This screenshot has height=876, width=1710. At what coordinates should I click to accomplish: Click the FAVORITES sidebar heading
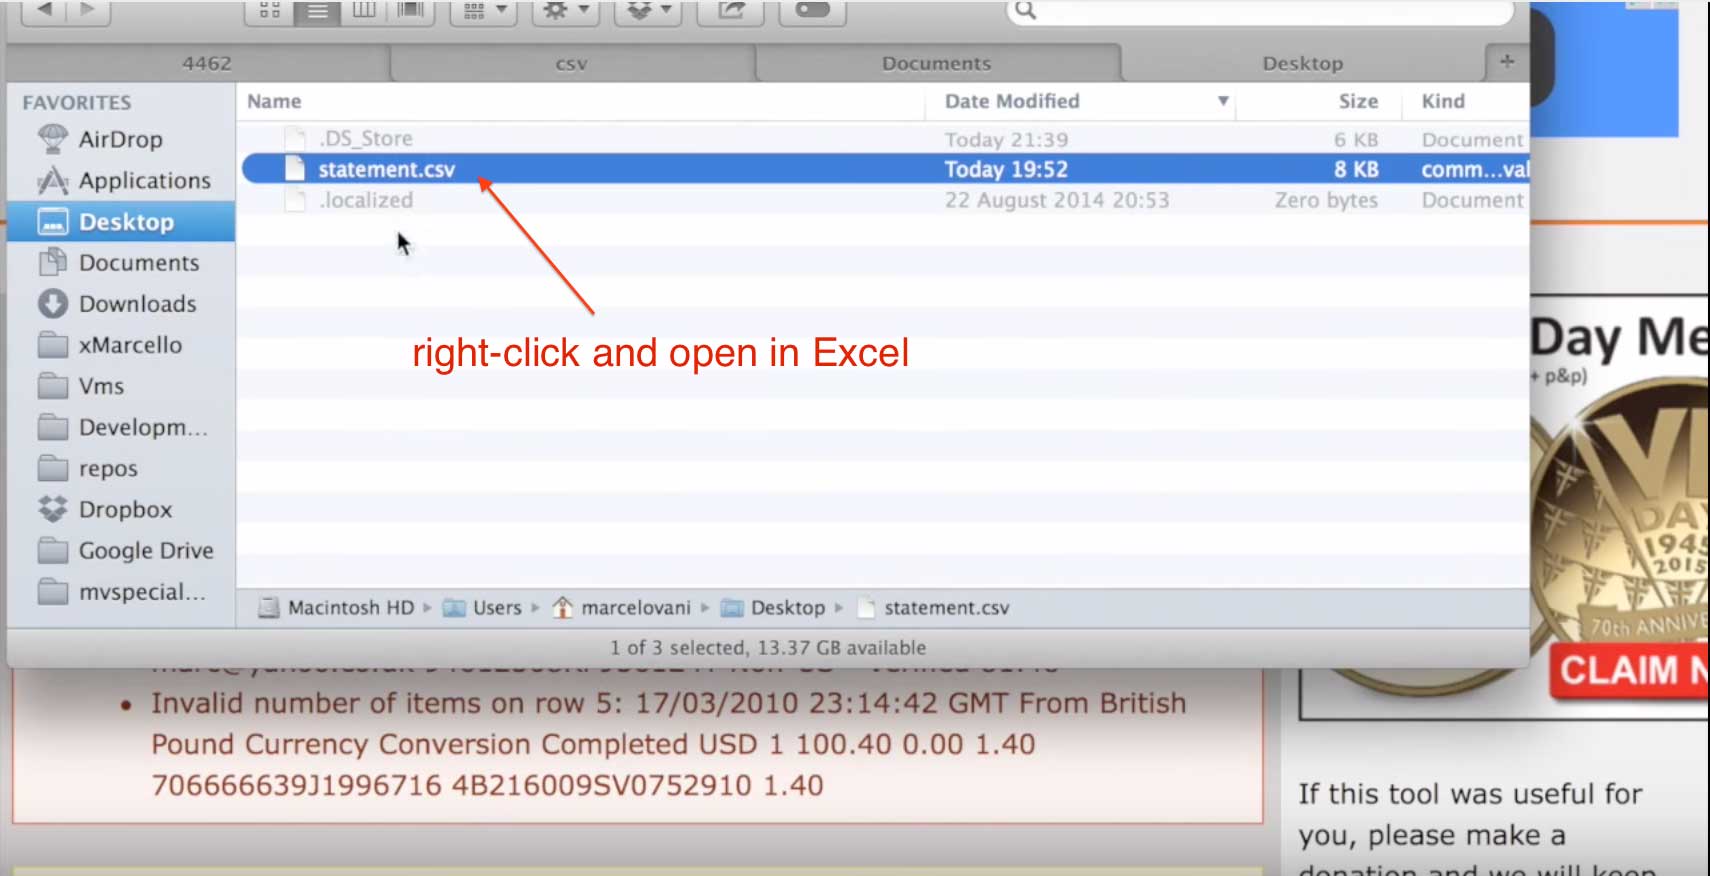(x=77, y=102)
